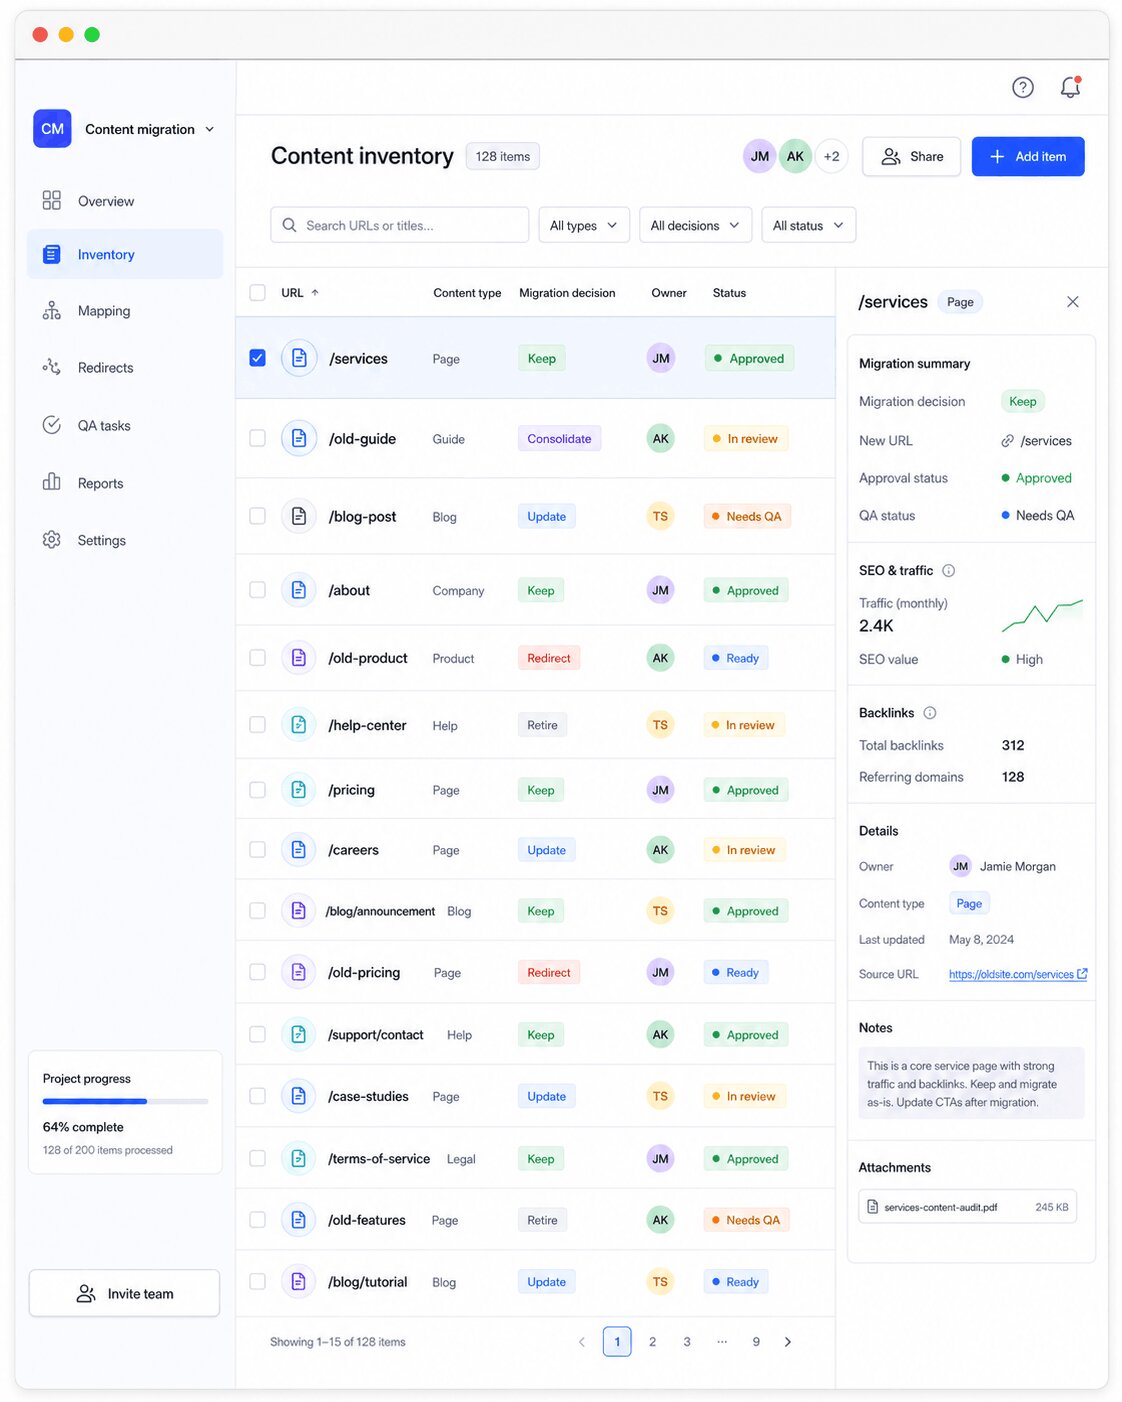1122x1402 pixels.
Task: Click the Add item button
Action: pos(1028,156)
